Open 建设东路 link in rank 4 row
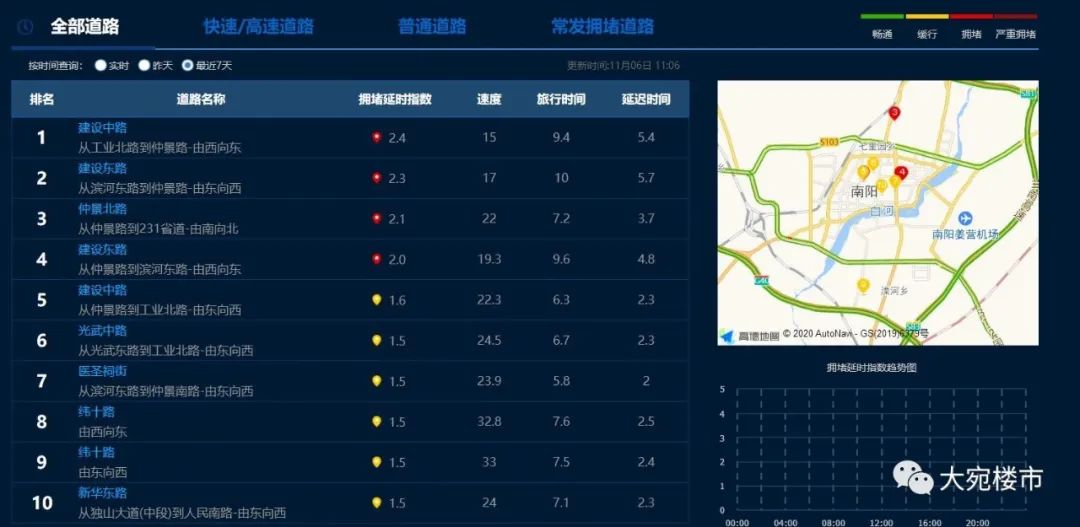Image resolution: width=1080 pixels, height=527 pixels. tap(102, 249)
